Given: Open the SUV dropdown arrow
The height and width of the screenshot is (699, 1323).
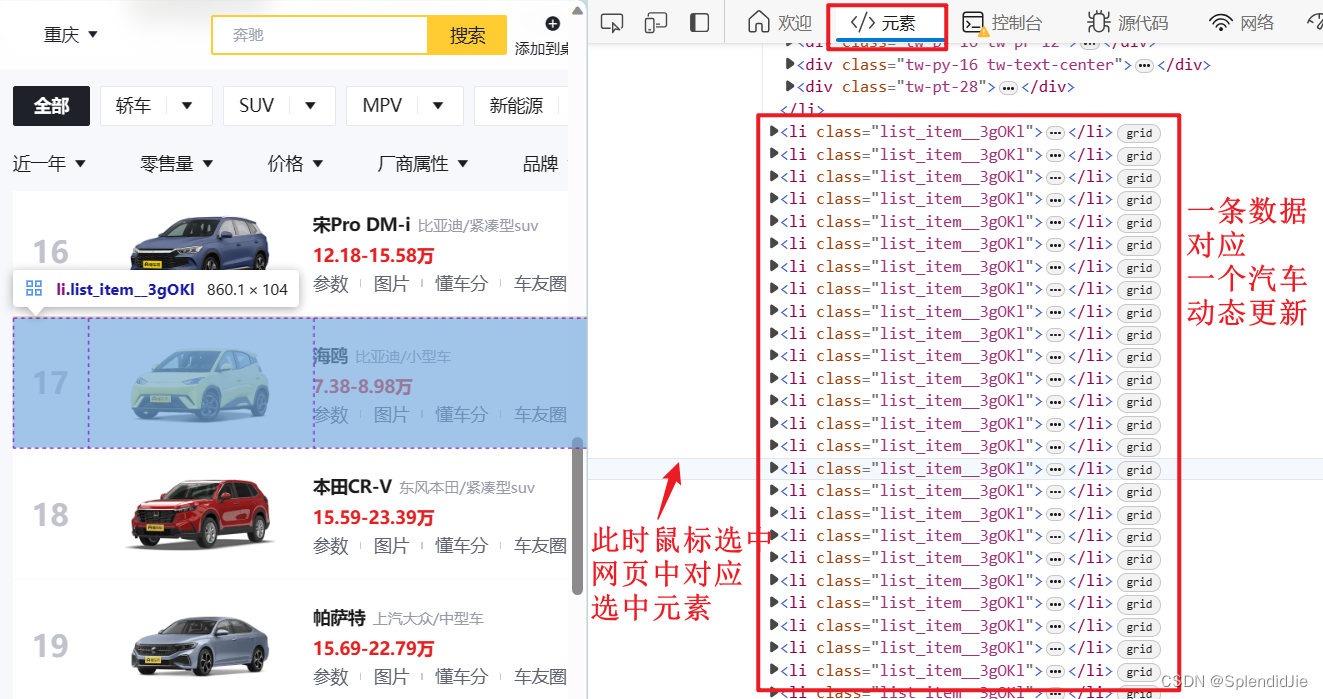Looking at the screenshot, I should click(310, 105).
